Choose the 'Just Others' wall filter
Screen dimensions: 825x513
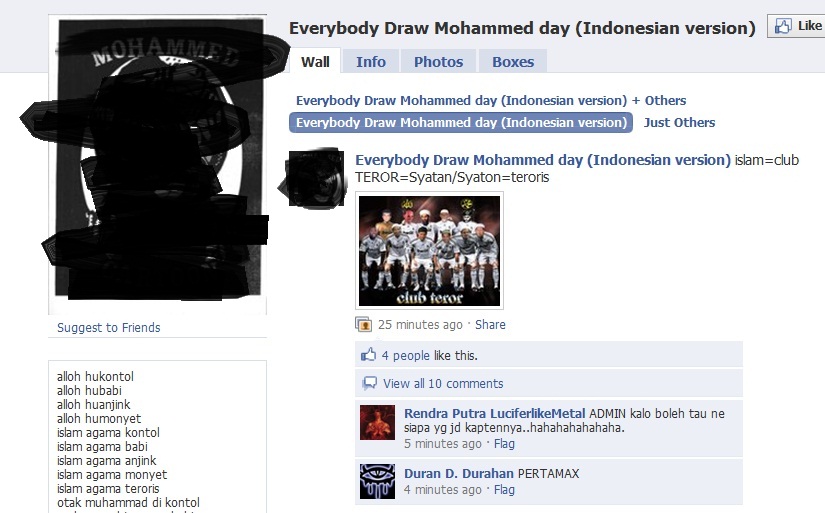679,123
